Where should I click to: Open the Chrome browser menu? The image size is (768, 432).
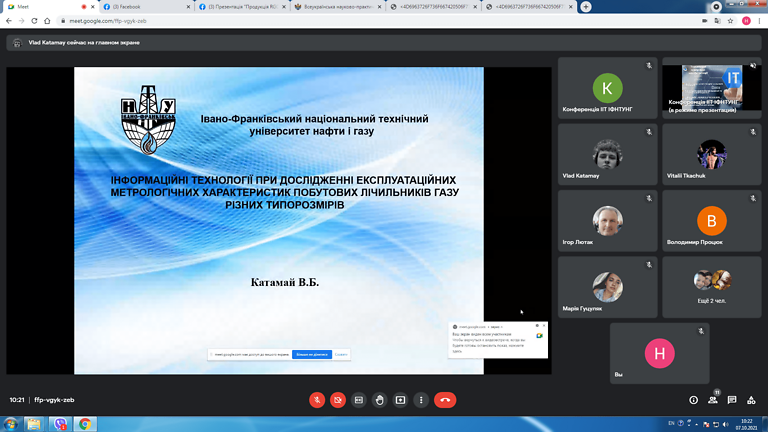759,21
